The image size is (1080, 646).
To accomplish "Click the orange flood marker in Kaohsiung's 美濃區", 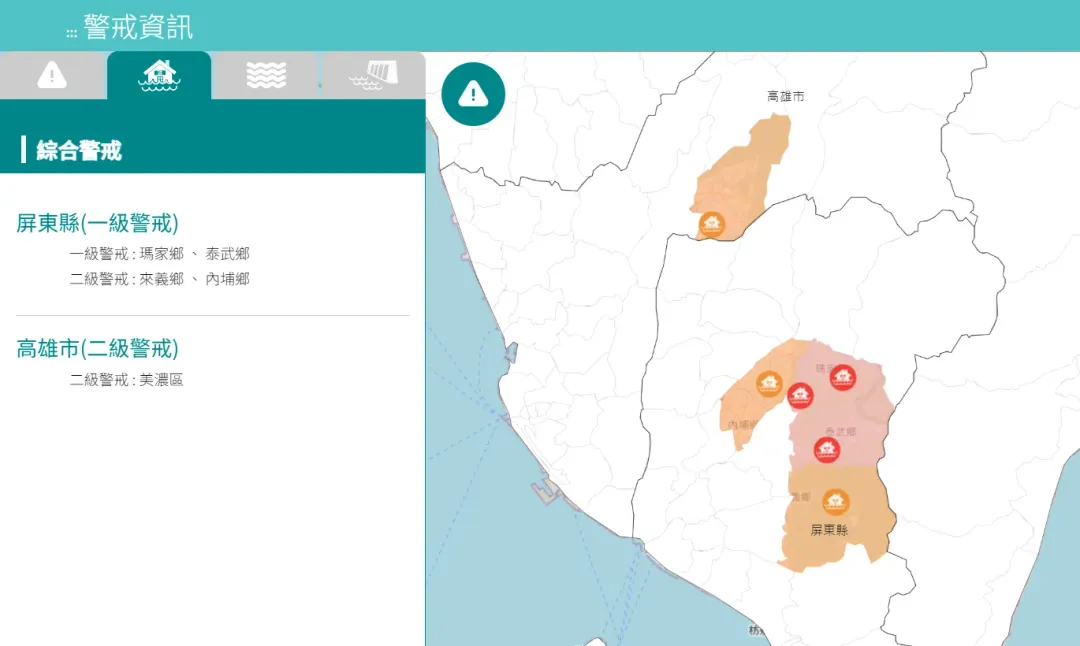I will [712, 224].
